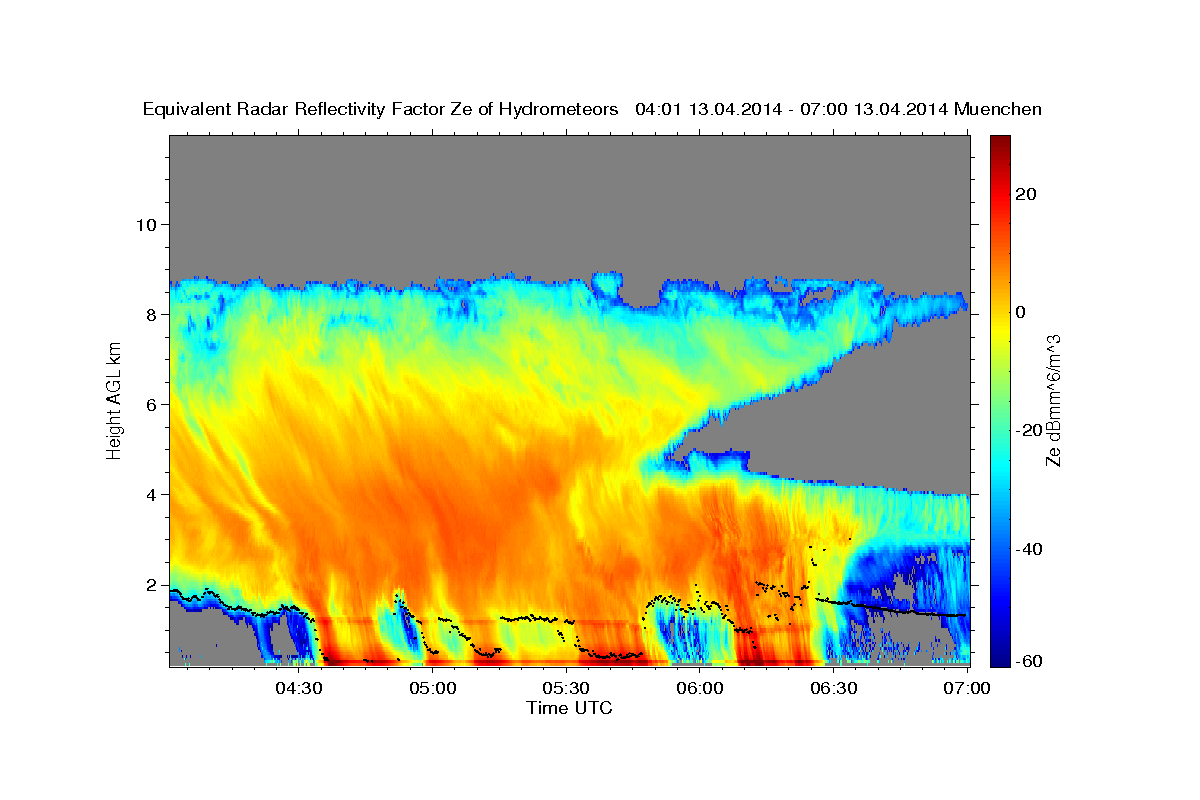
Task: Click the yellow band of the colorbar
Action: tap(1000, 330)
